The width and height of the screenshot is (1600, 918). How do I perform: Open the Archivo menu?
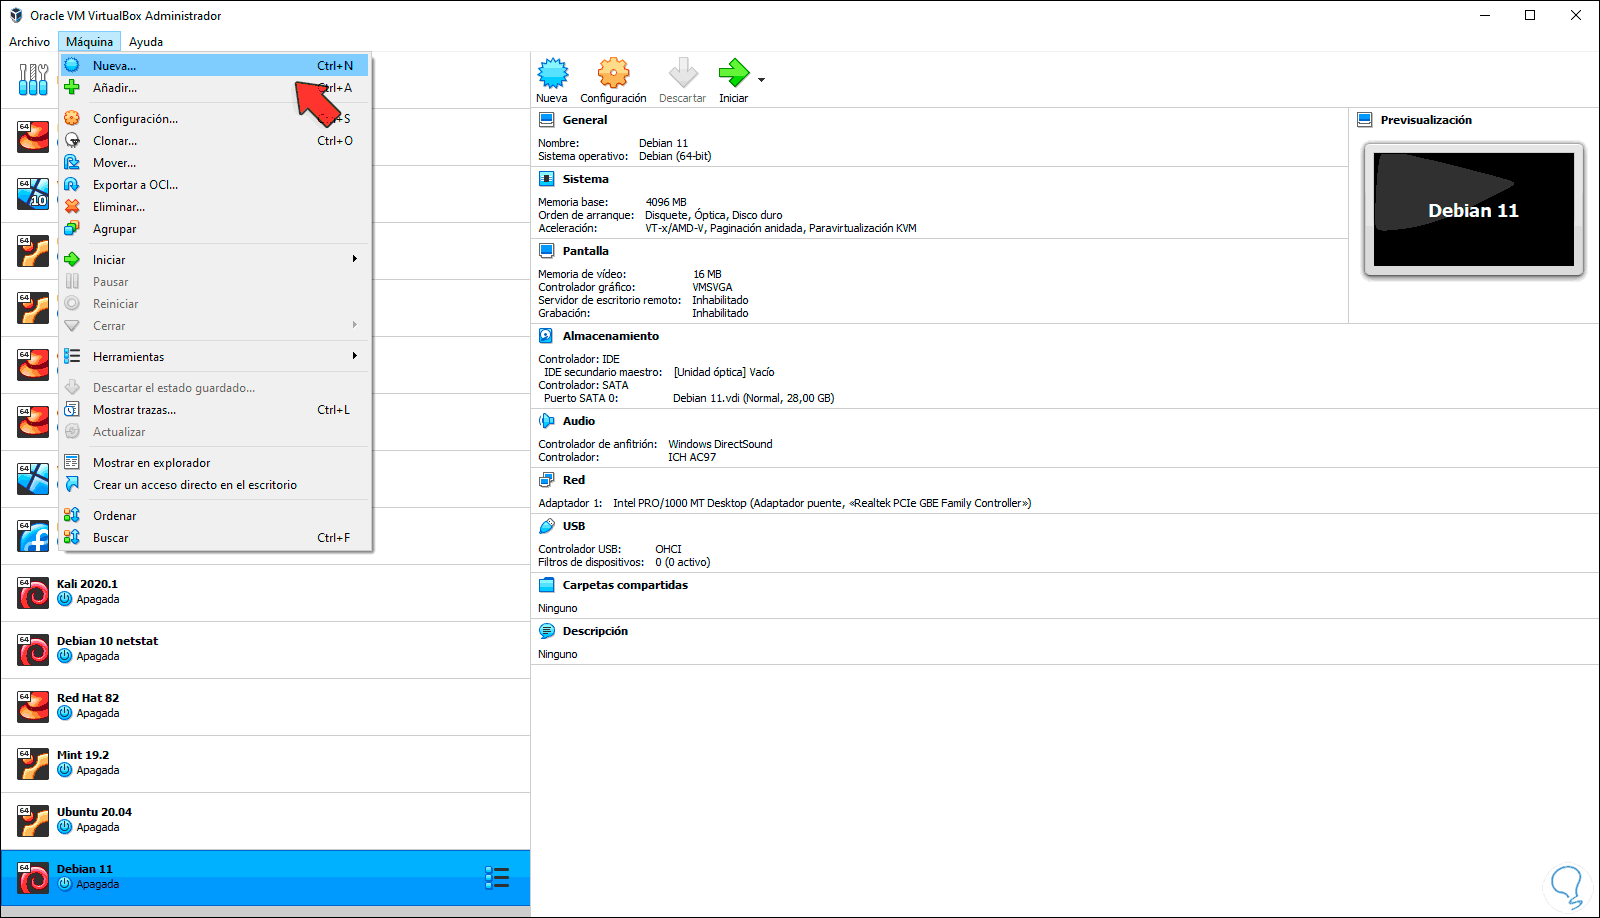coord(29,42)
